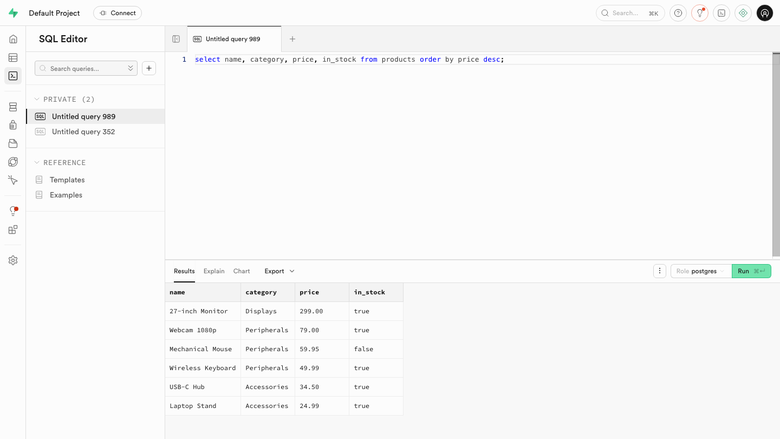Open the Database sidebar icon

13,107
